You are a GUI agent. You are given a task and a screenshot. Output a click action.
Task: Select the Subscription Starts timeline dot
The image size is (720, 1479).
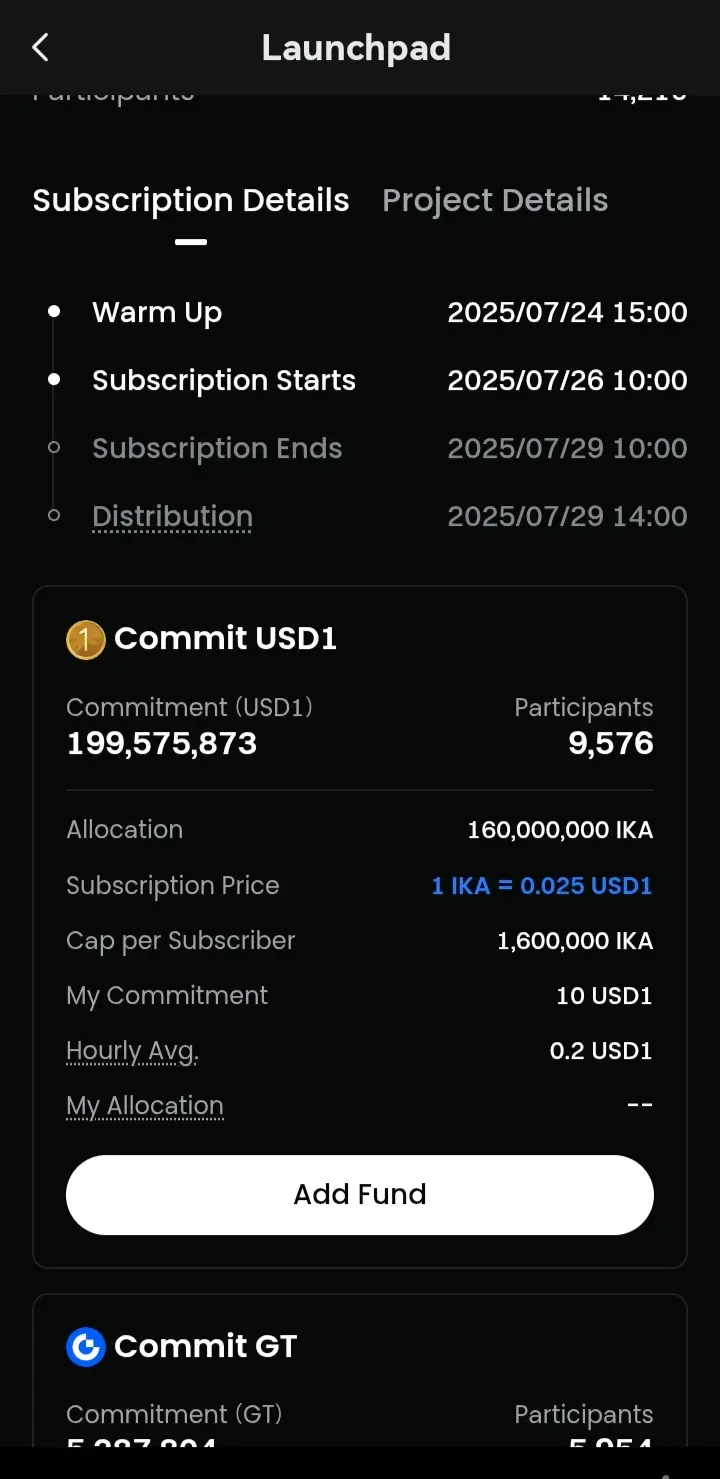tap(54, 380)
